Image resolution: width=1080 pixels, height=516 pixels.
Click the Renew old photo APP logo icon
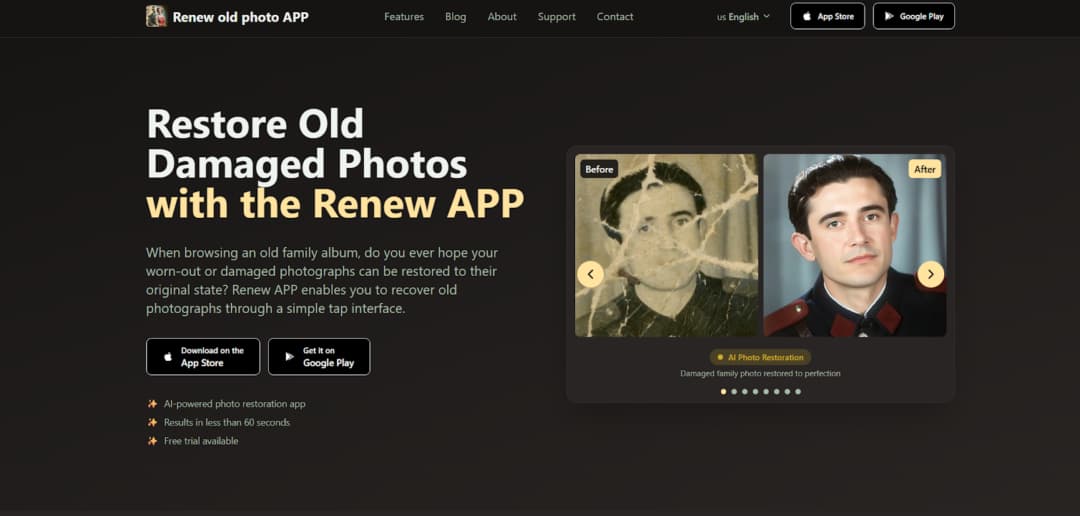pyautogui.click(x=156, y=16)
